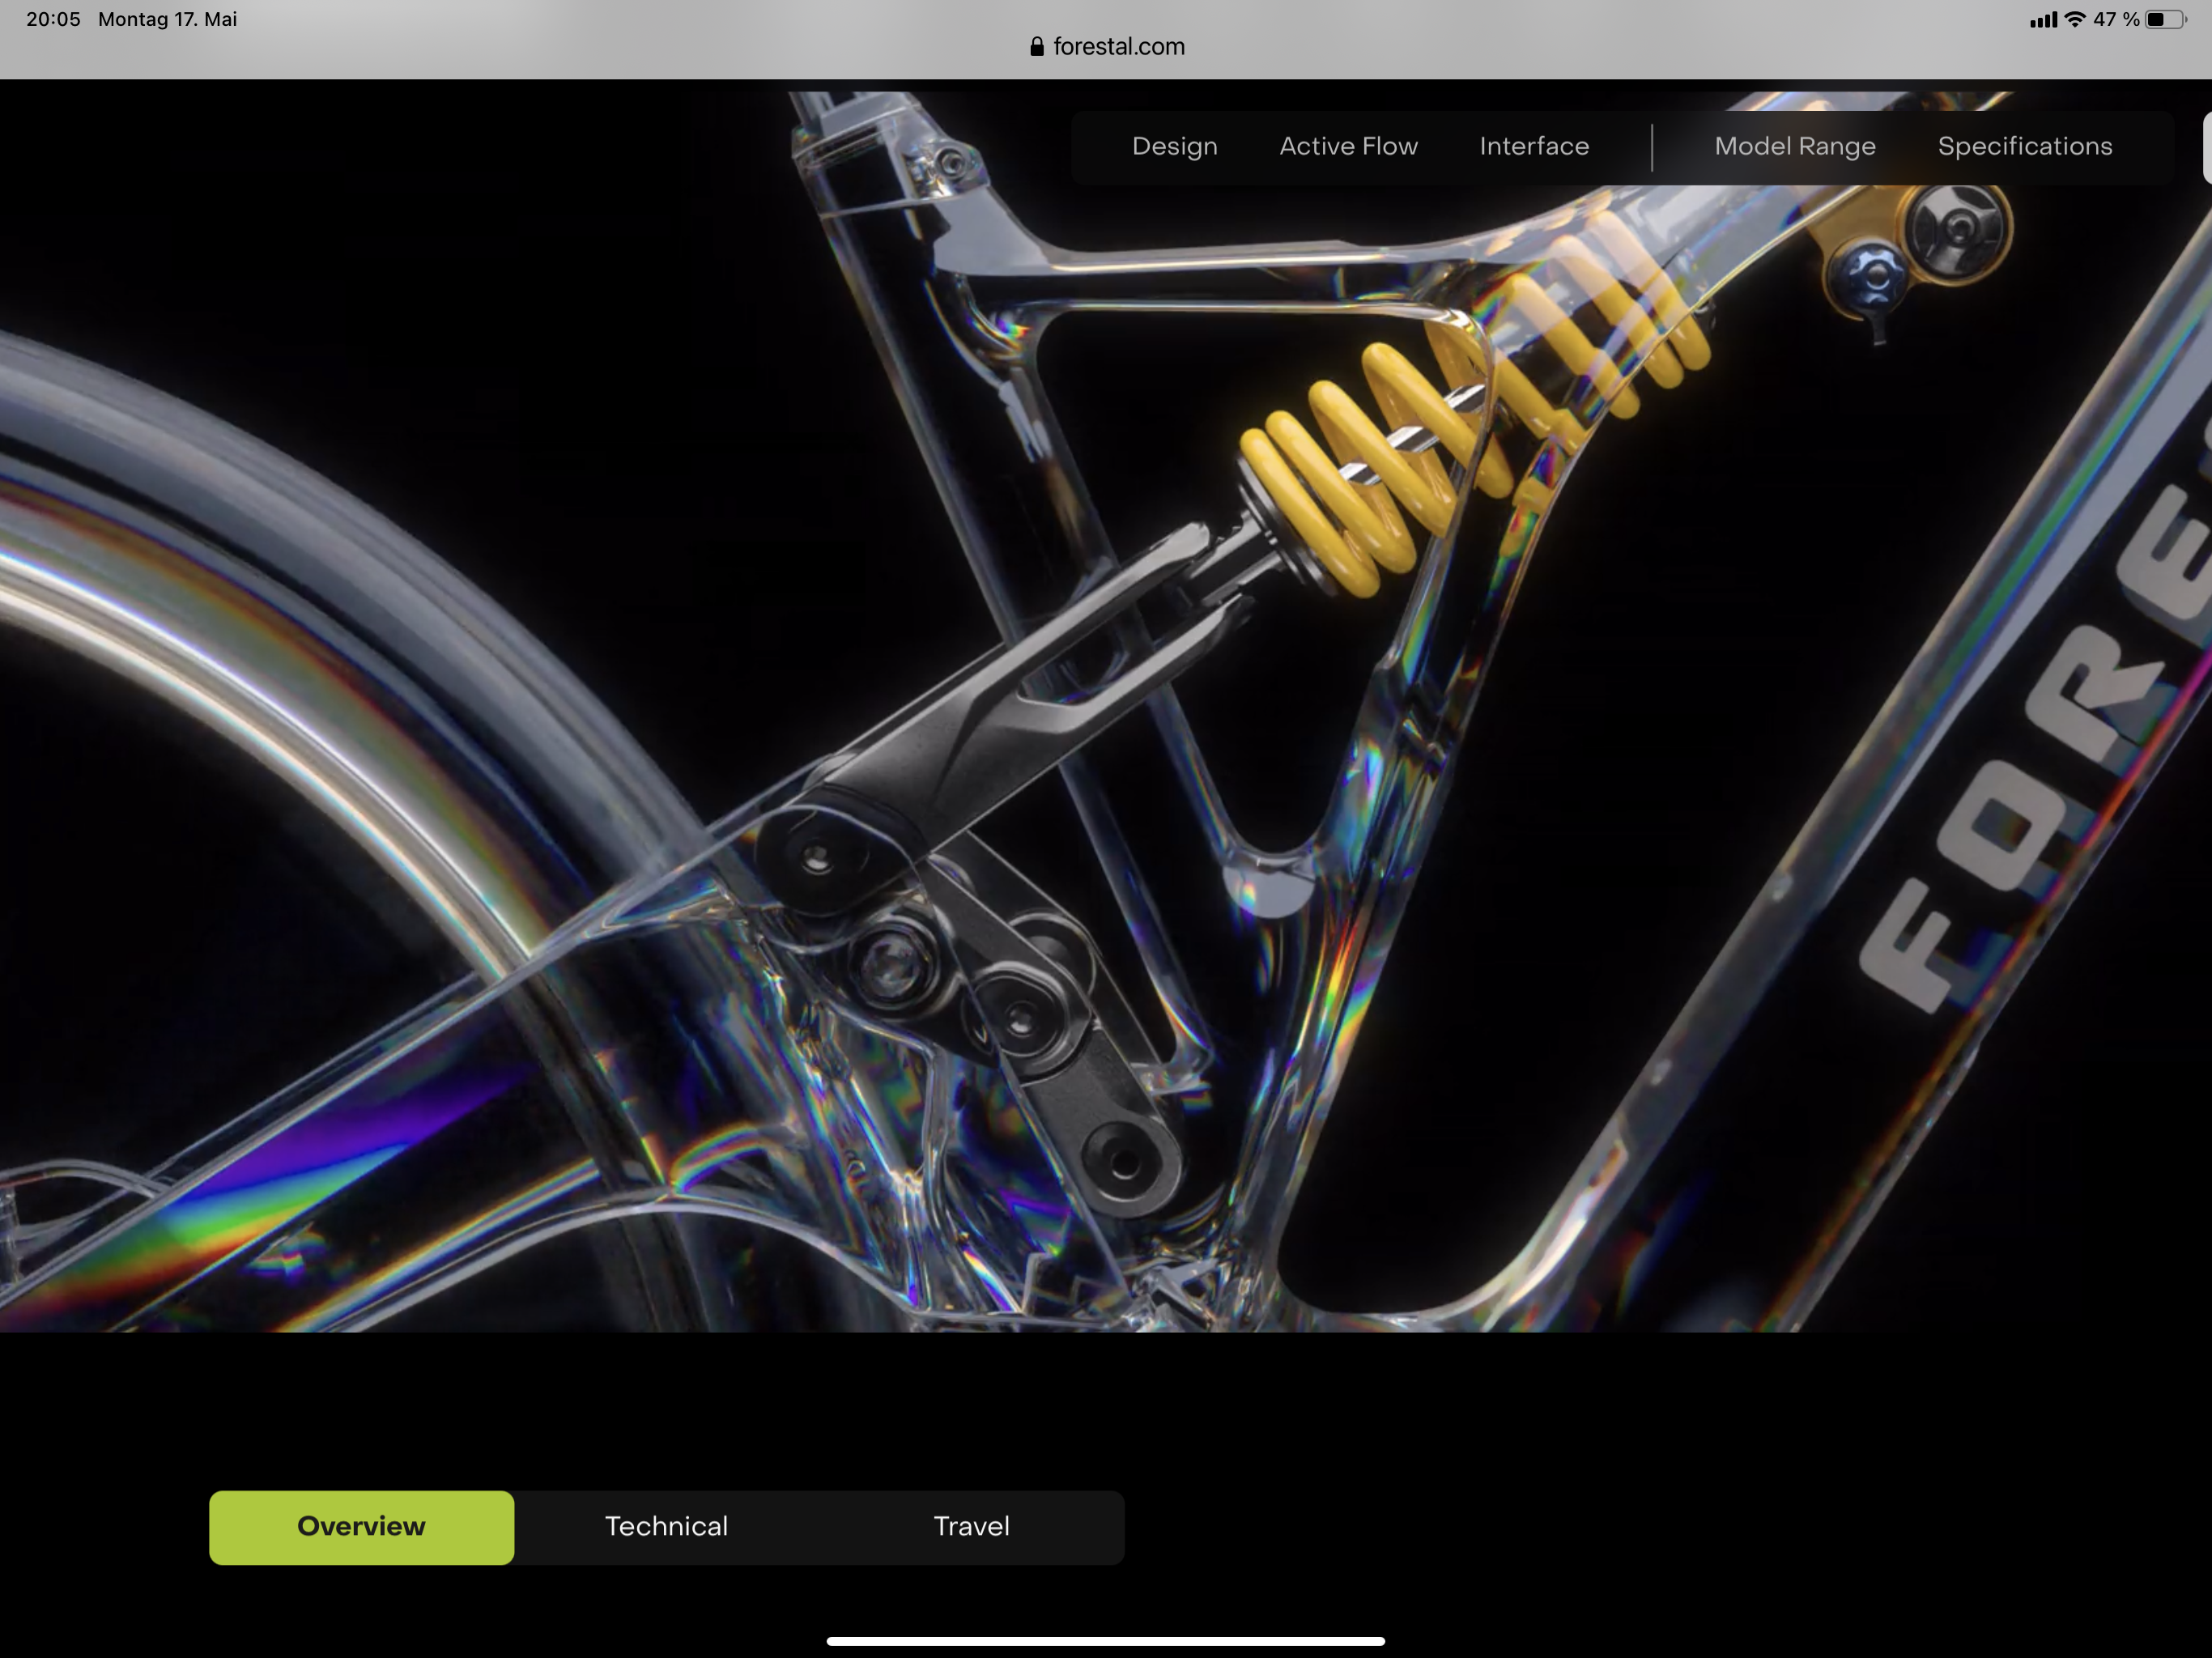
Task: Tap the home indicator bar
Action: coord(1105,1641)
